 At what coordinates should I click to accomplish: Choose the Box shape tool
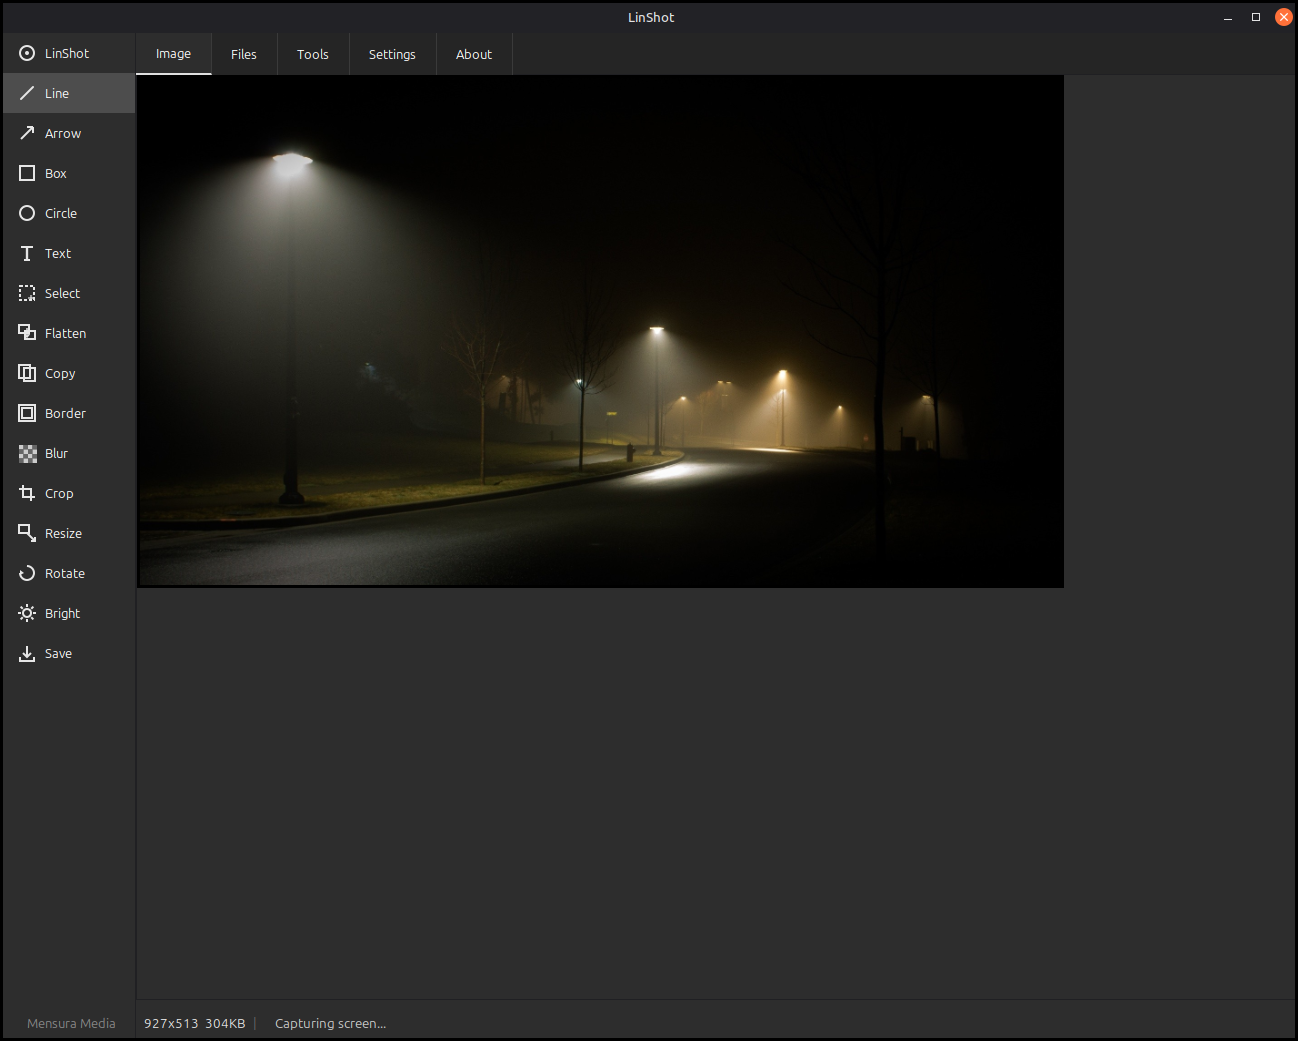point(68,173)
